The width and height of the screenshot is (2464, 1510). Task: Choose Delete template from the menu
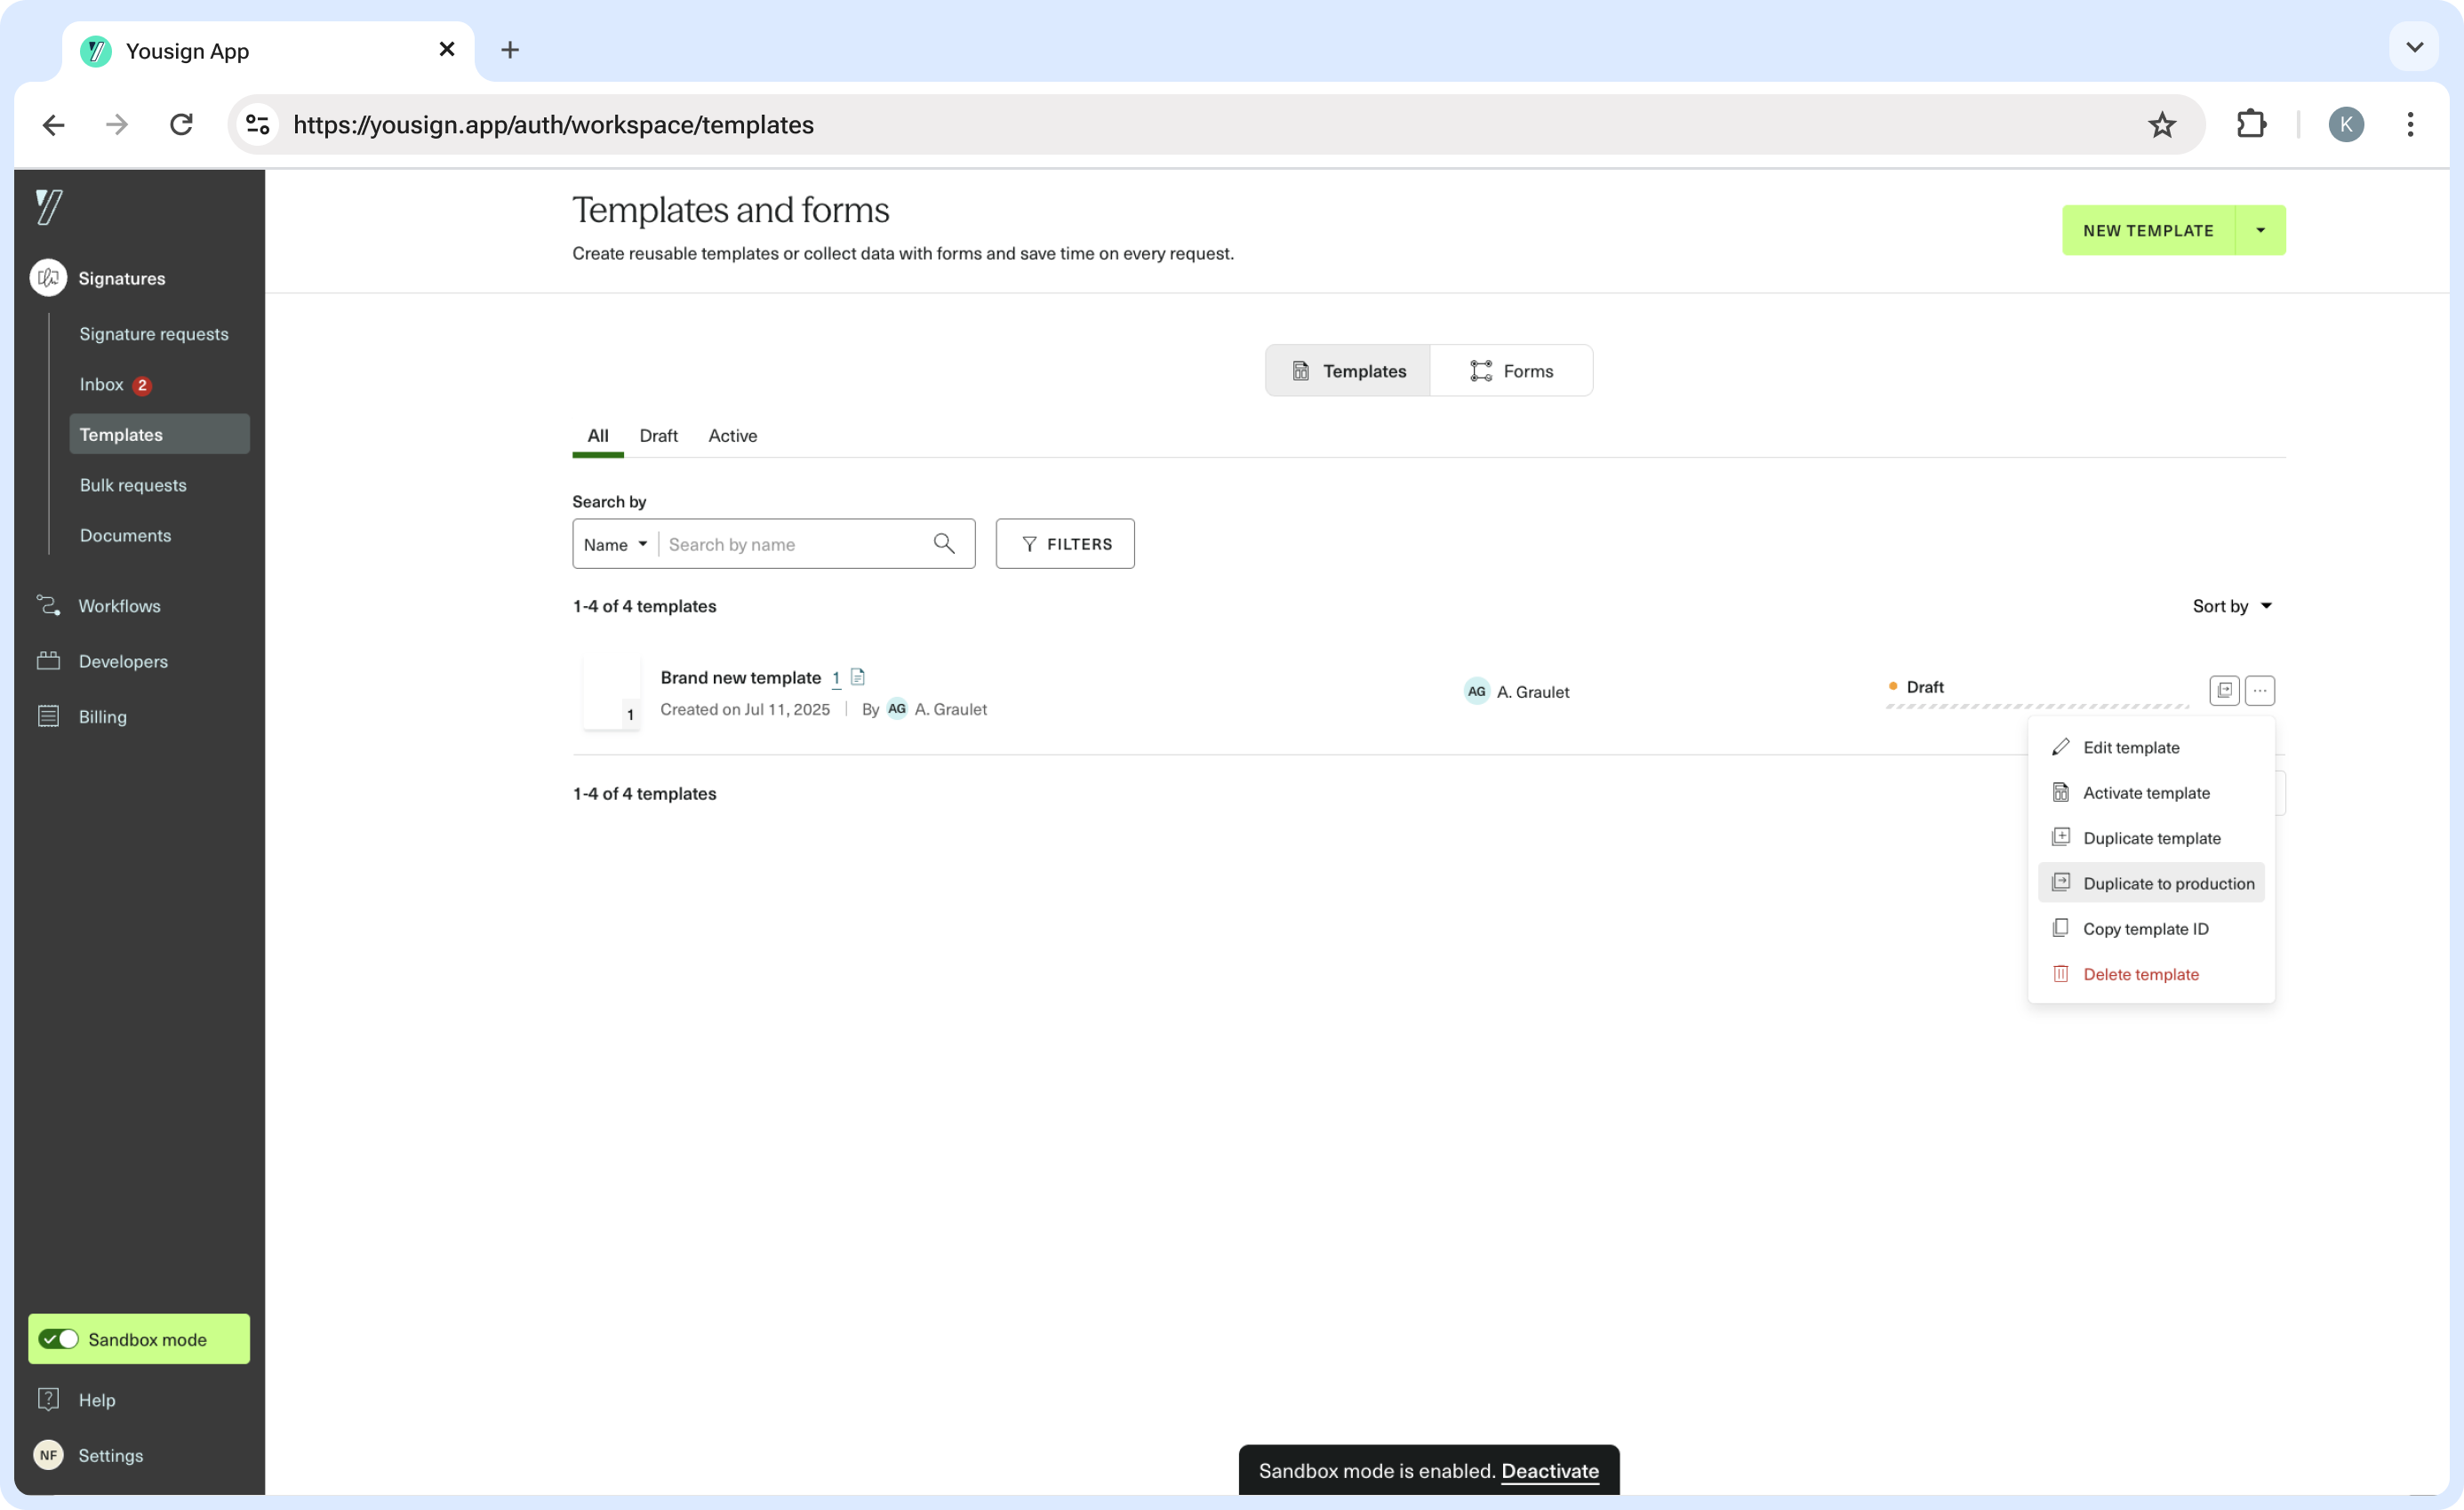point(2140,974)
